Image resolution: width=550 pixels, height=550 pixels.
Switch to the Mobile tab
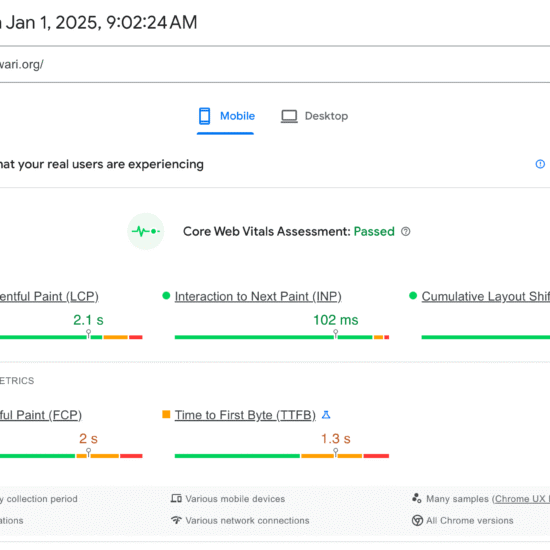[x=226, y=116]
